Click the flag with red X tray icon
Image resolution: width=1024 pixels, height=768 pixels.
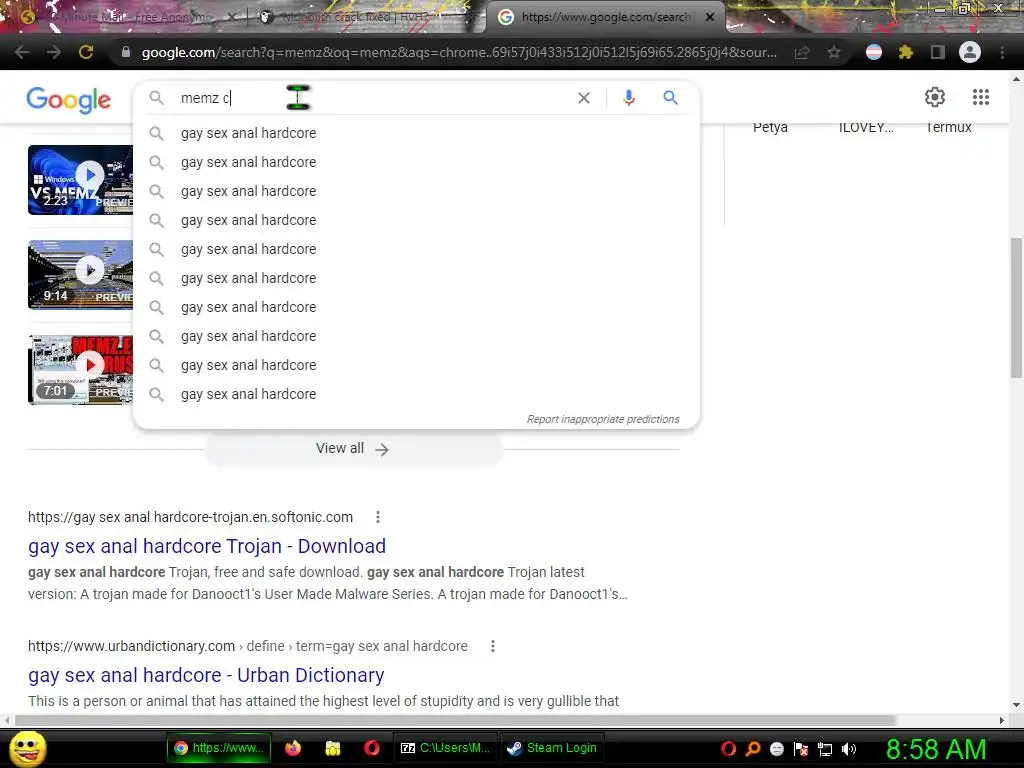coord(801,748)
